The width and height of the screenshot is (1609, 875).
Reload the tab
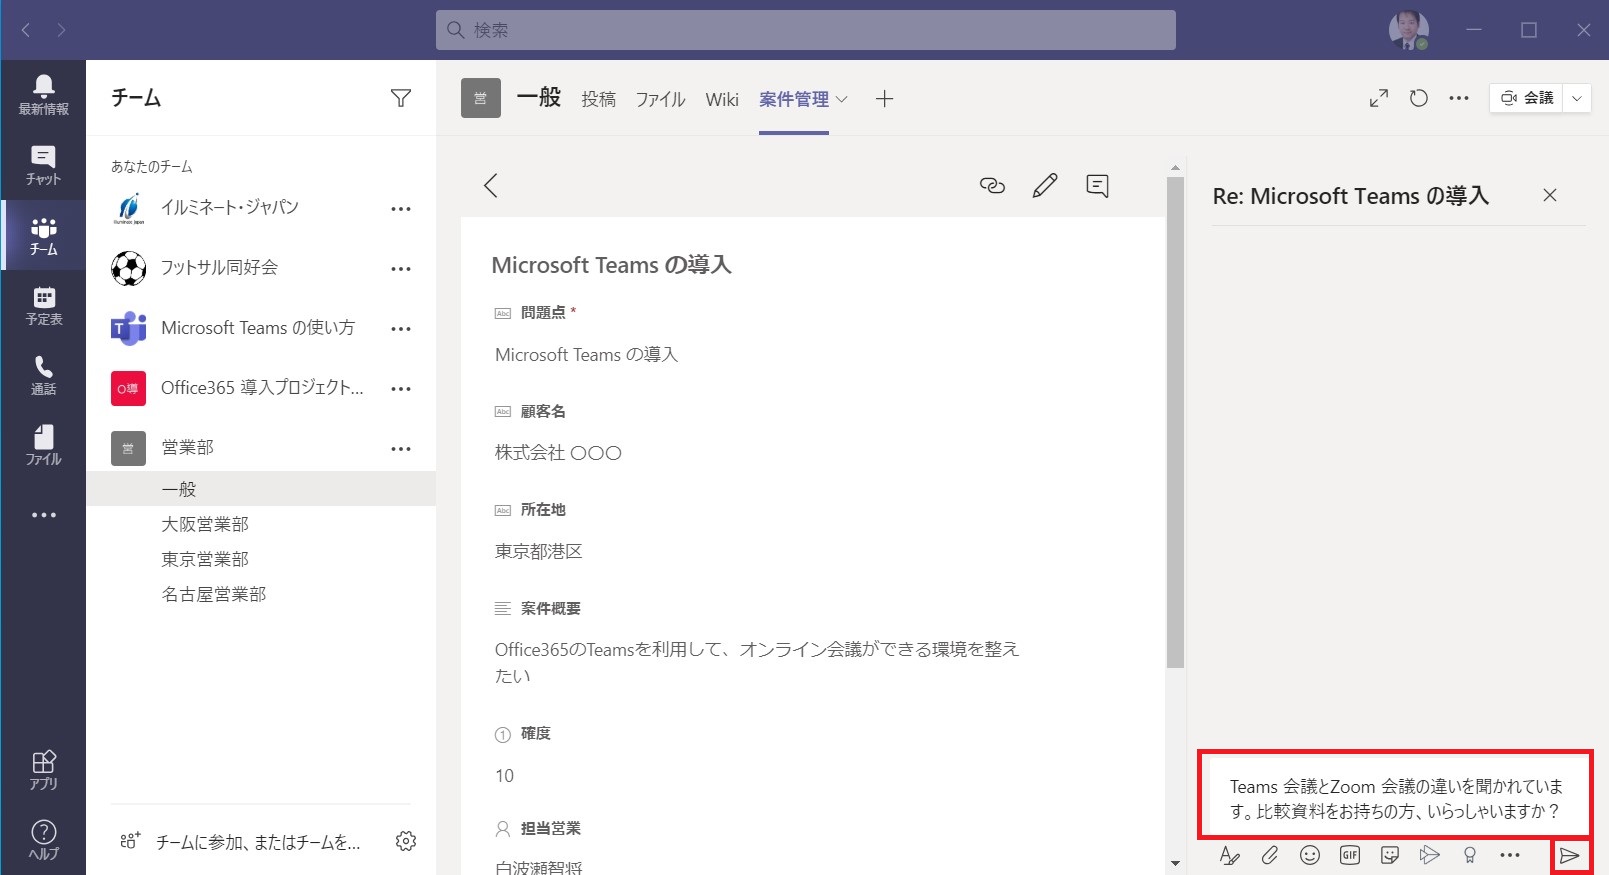pyautogui.click(x=1419, y=98)
